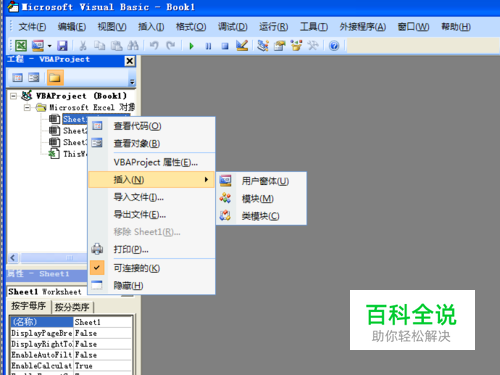Open the 编辑(E) menu
The image size is (500, 375).
tap(72, 27)
